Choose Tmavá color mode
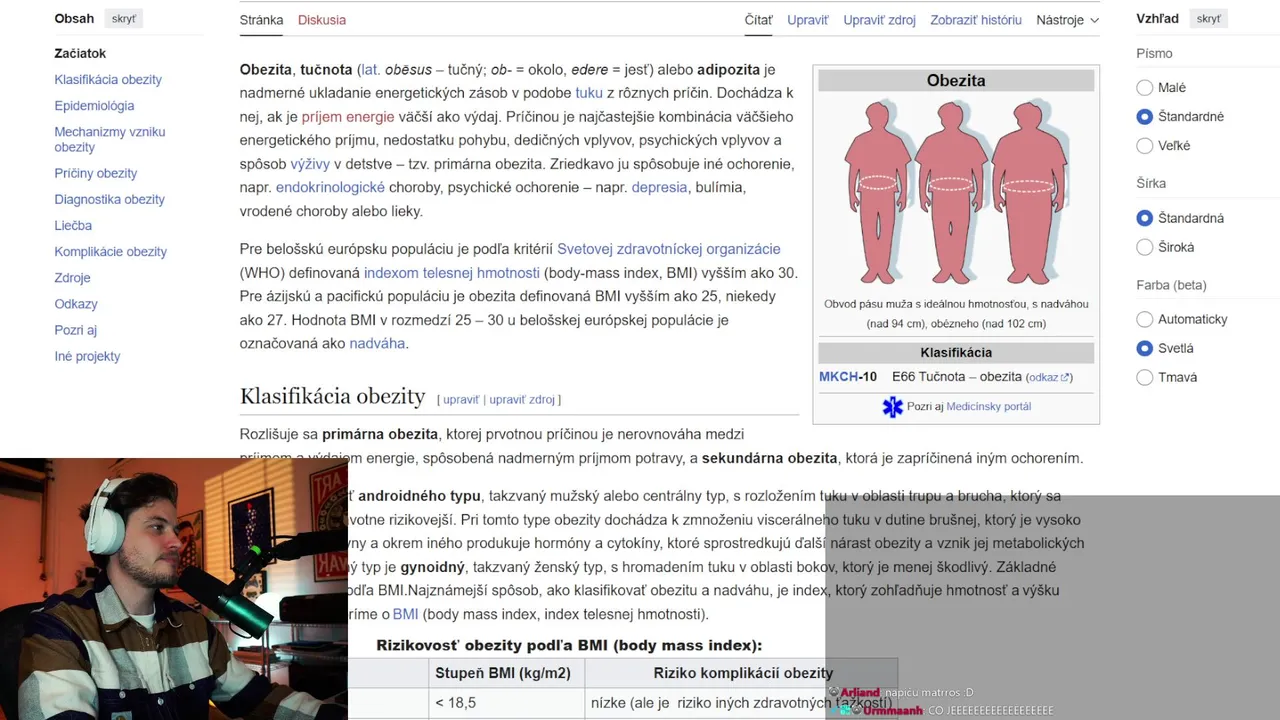The image size is (1280, 720). point(1145,378)
